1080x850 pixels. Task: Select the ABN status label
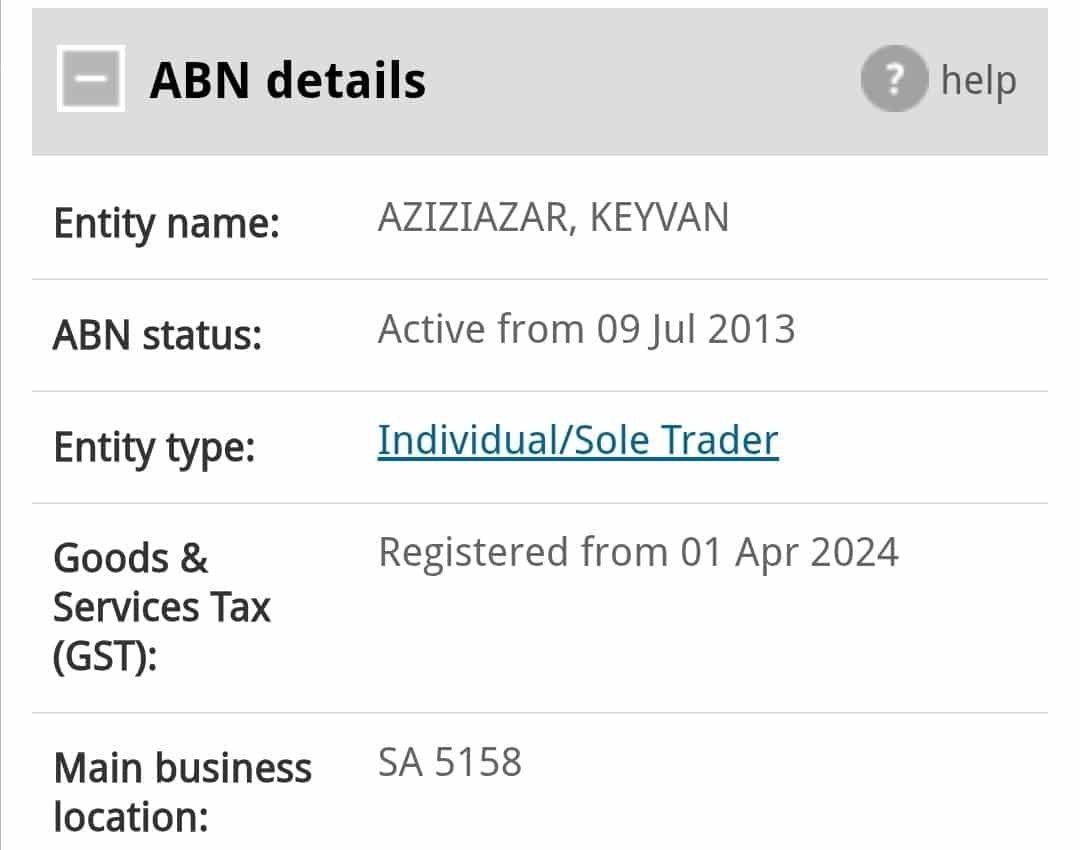coord(157,335)
